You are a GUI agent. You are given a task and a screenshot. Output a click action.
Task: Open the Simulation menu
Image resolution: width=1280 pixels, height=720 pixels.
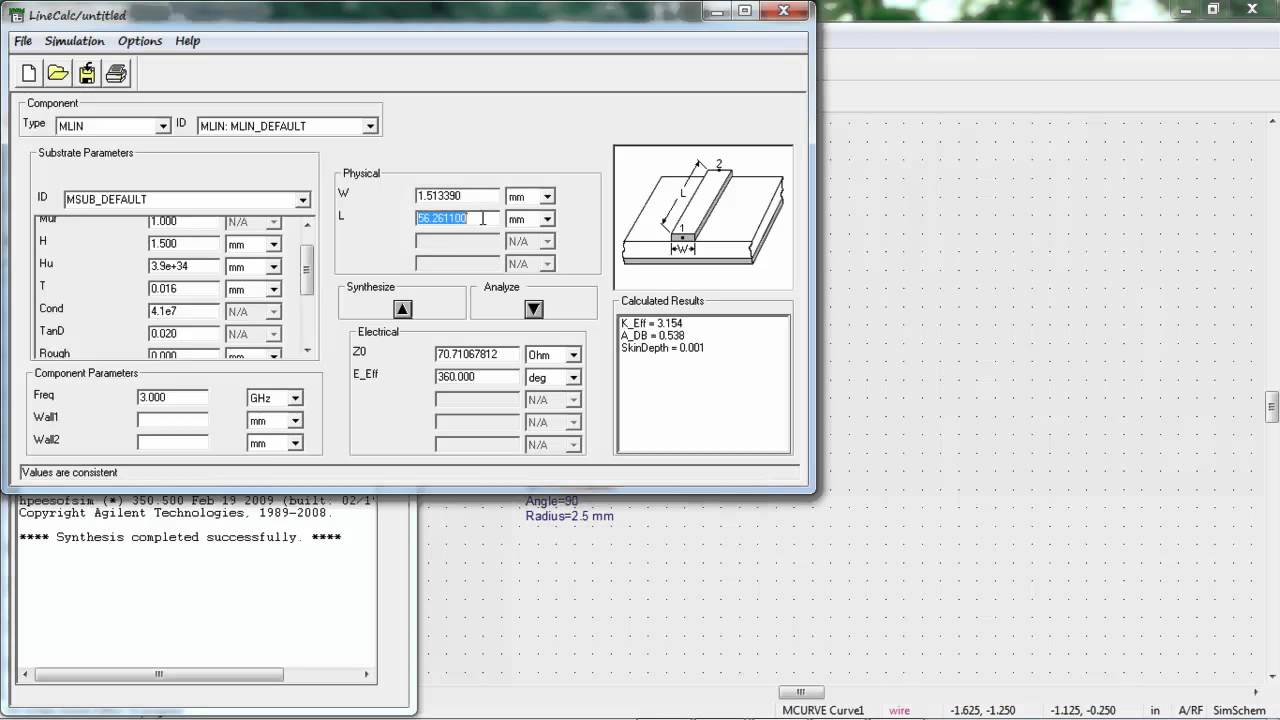pyautogui.click(x=74, y=41)
